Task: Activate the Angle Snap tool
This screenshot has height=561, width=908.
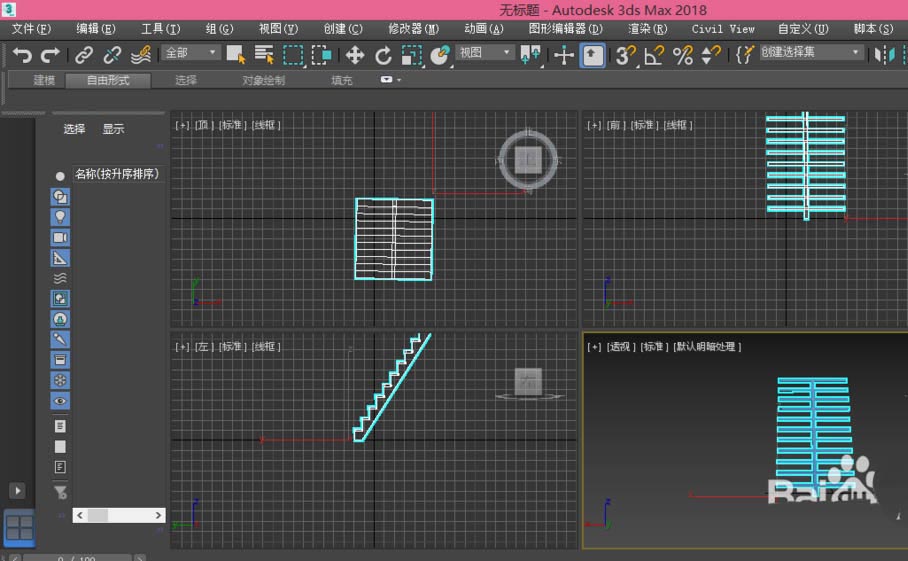Action: (x=654, y=55)
